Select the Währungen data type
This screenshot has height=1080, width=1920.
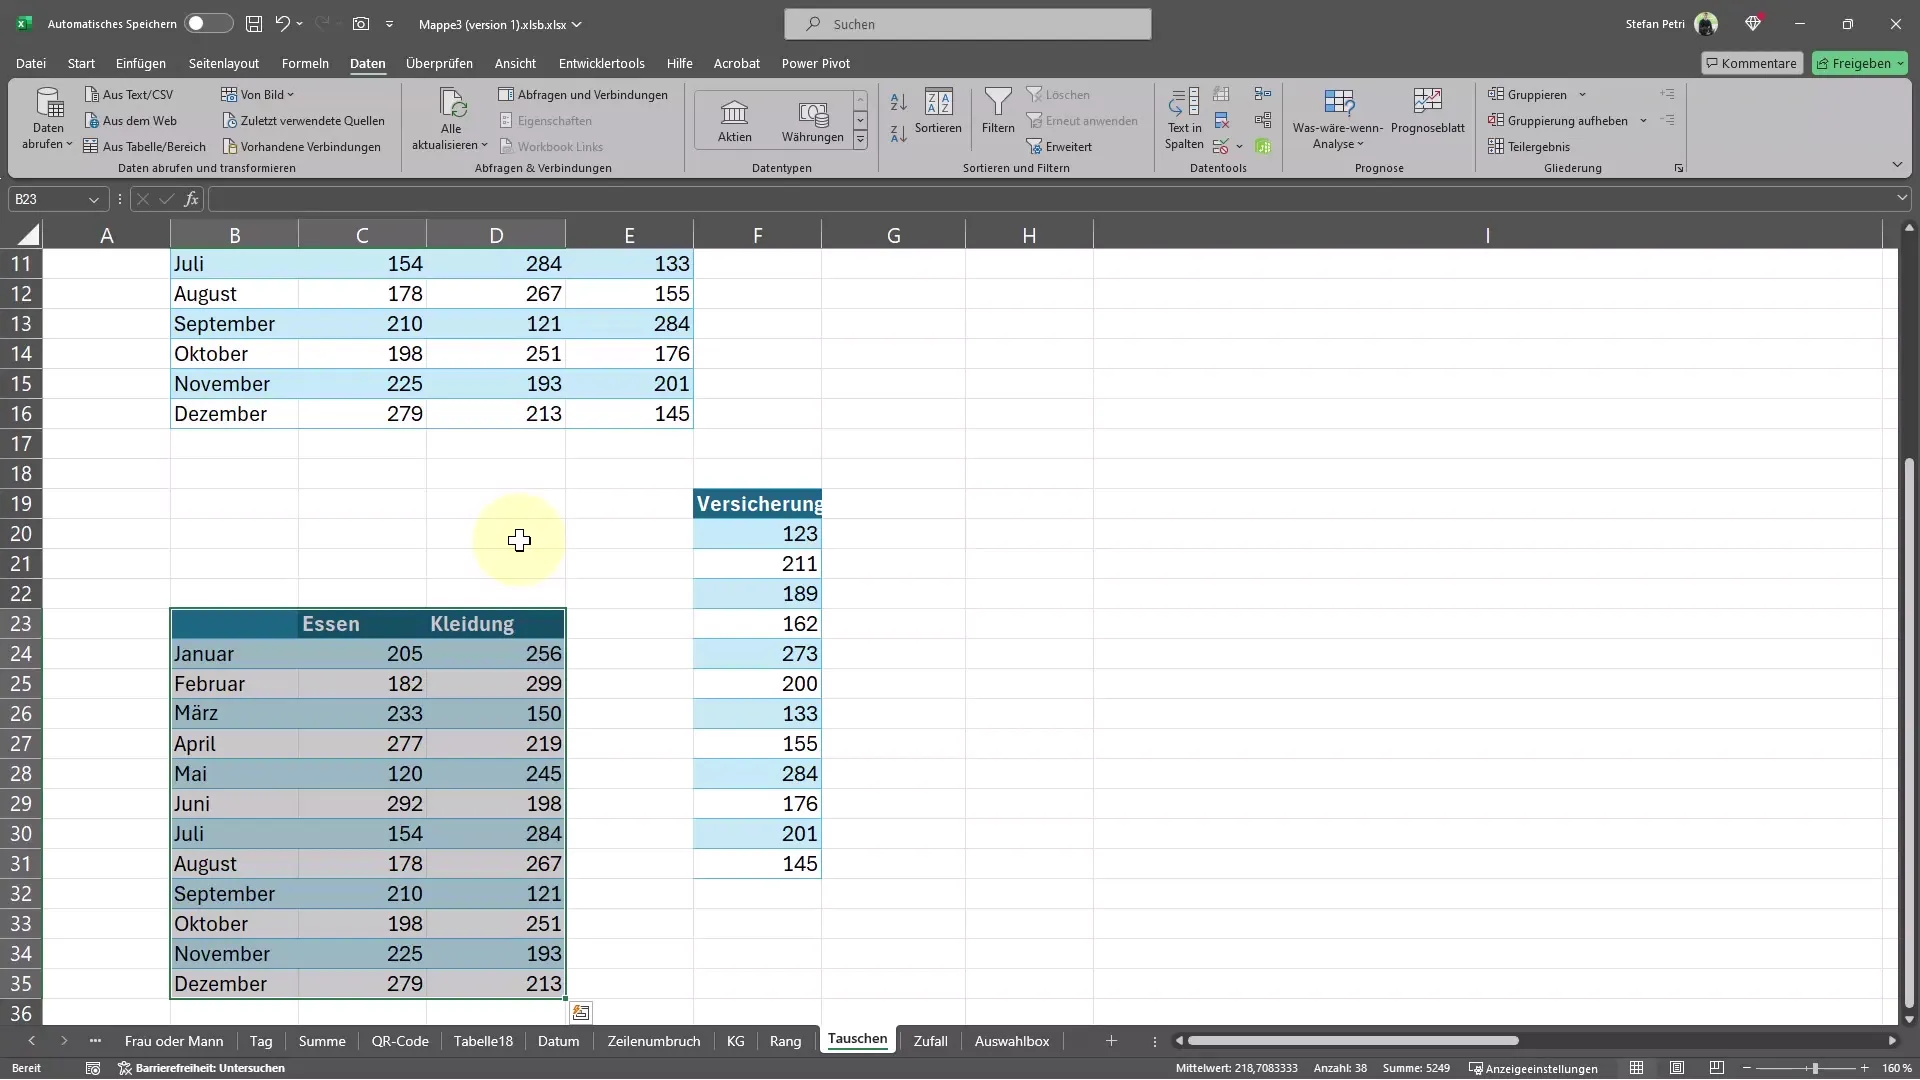812,121
